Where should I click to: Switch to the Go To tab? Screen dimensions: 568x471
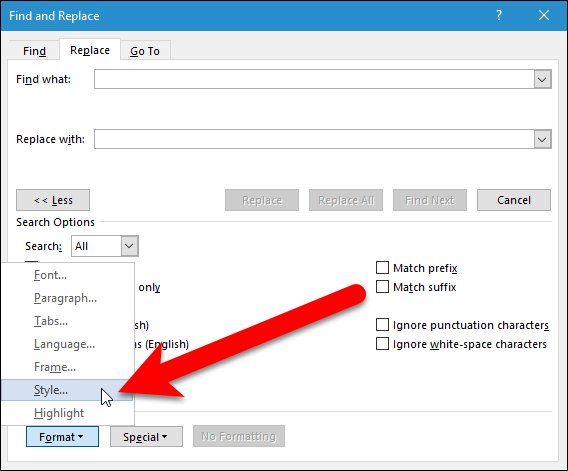145,51
